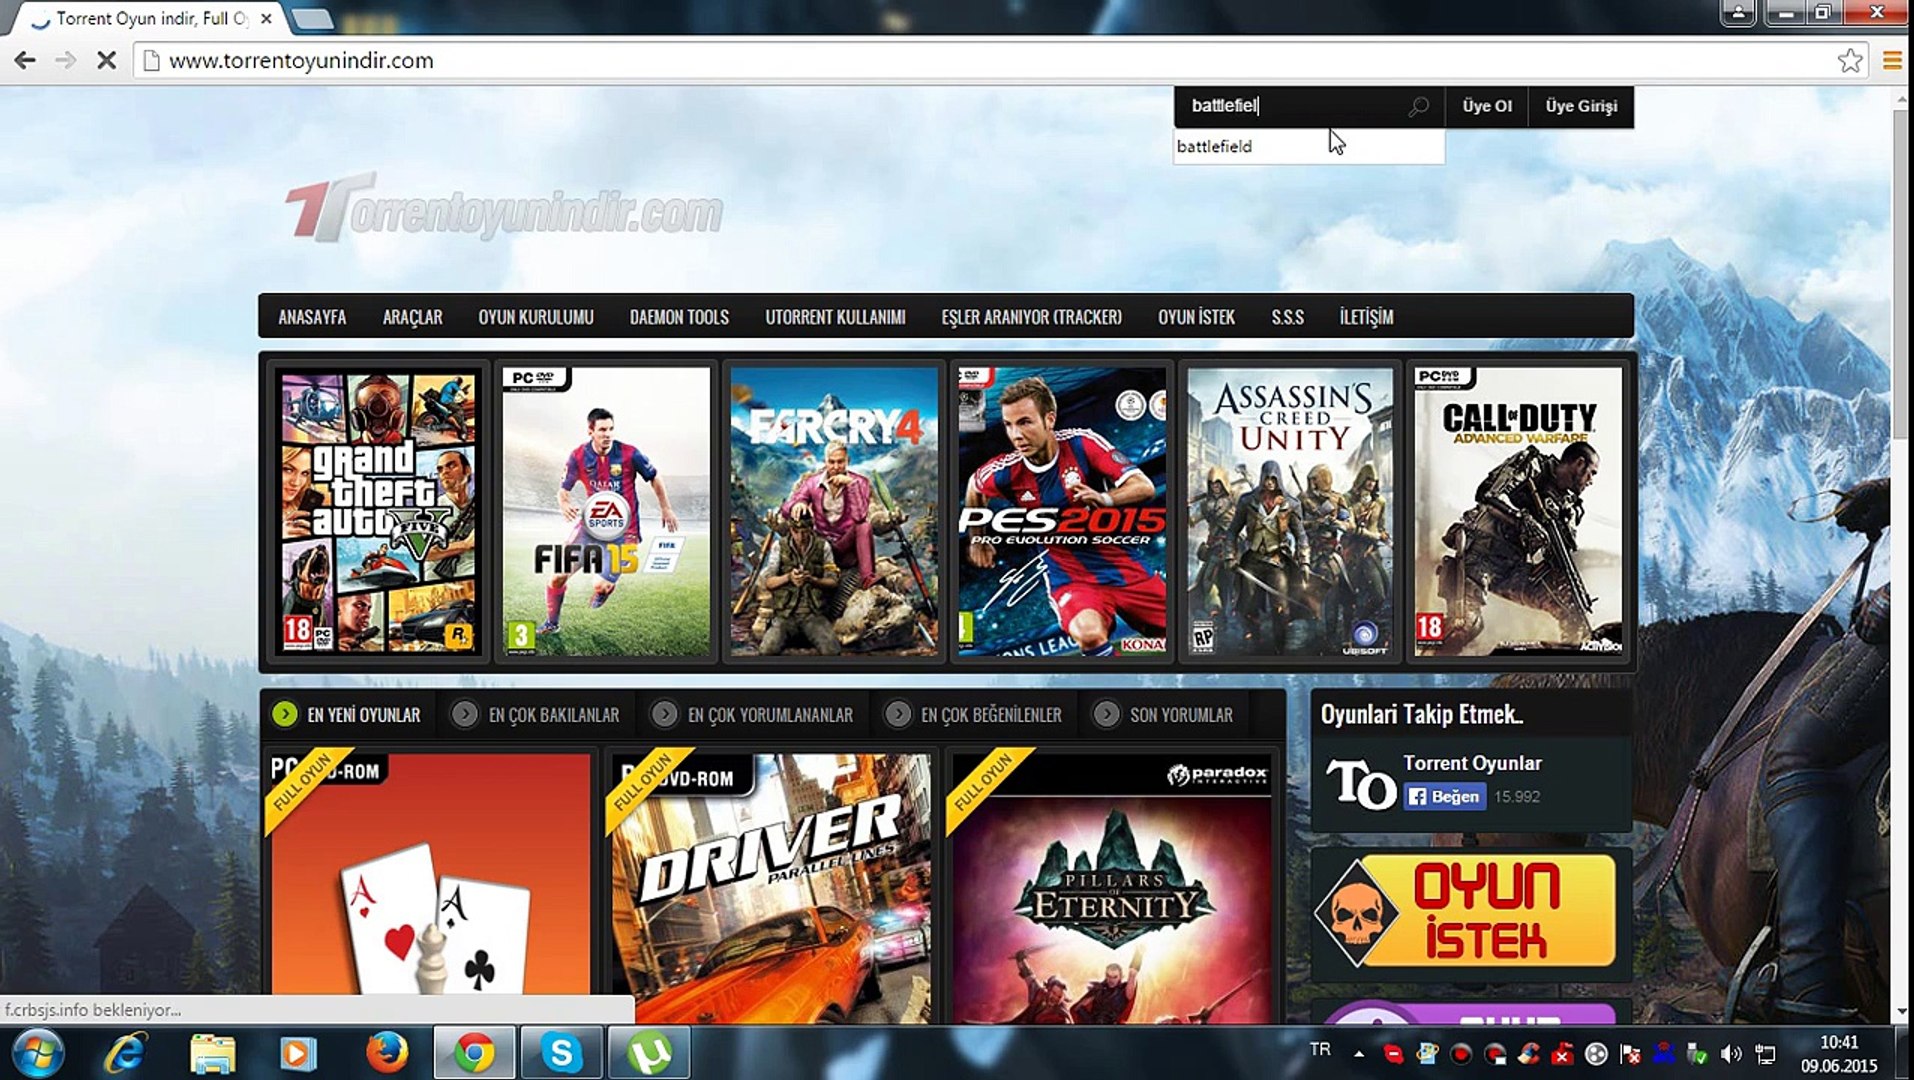The height and width of the screenshot is (1080, 1914).
Task: Launch Firefox from the taskbar
Action: click(387, 1053)
